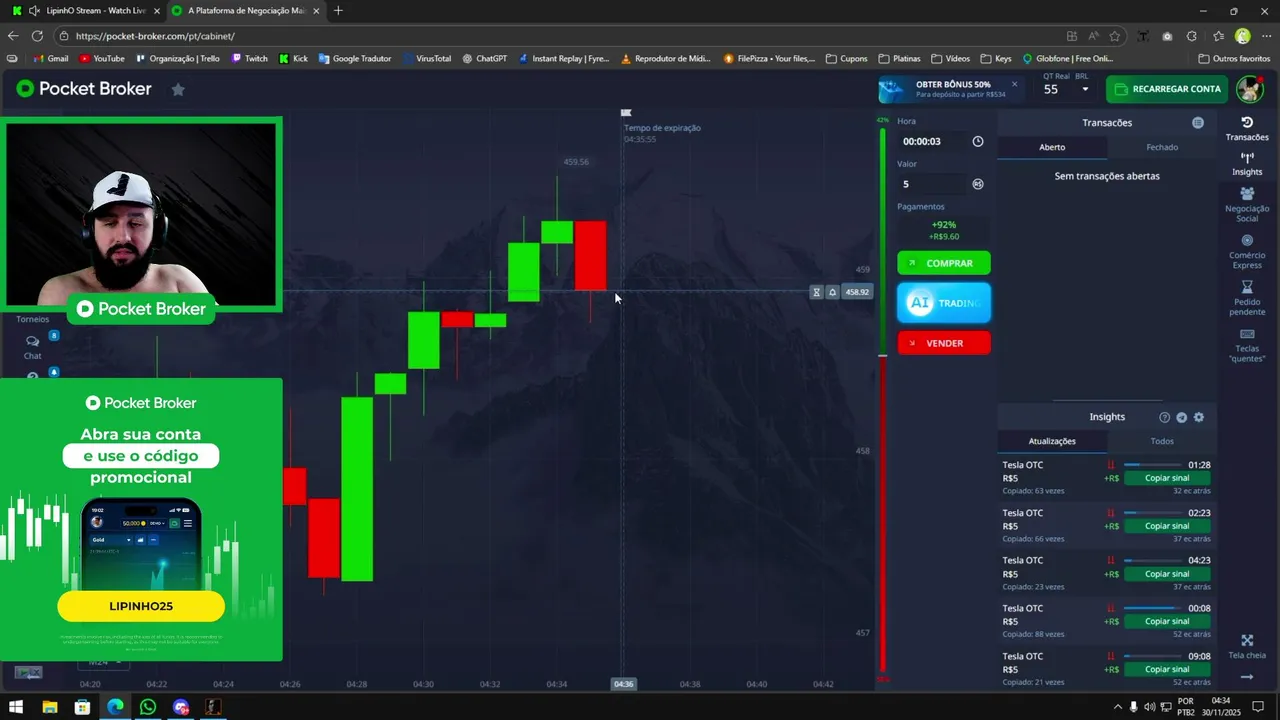Open the Transações sidebar icon
Image resolution: width=1280 pixels, height=720 pixels.
click(x=1247, y=128)
